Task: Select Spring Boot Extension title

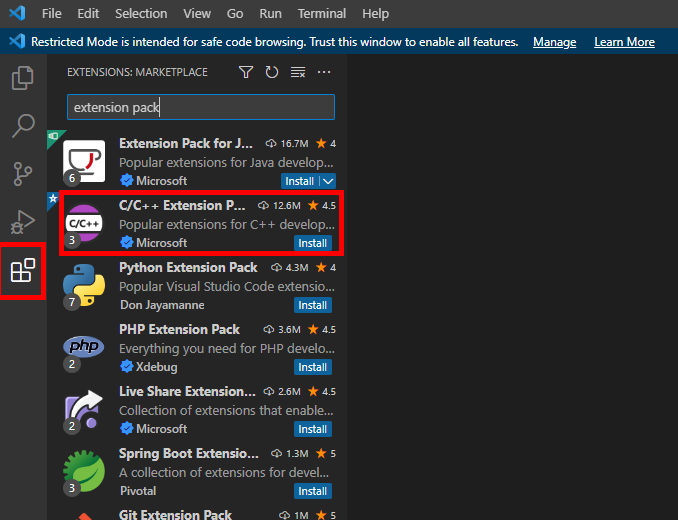Action: [189, 453]
